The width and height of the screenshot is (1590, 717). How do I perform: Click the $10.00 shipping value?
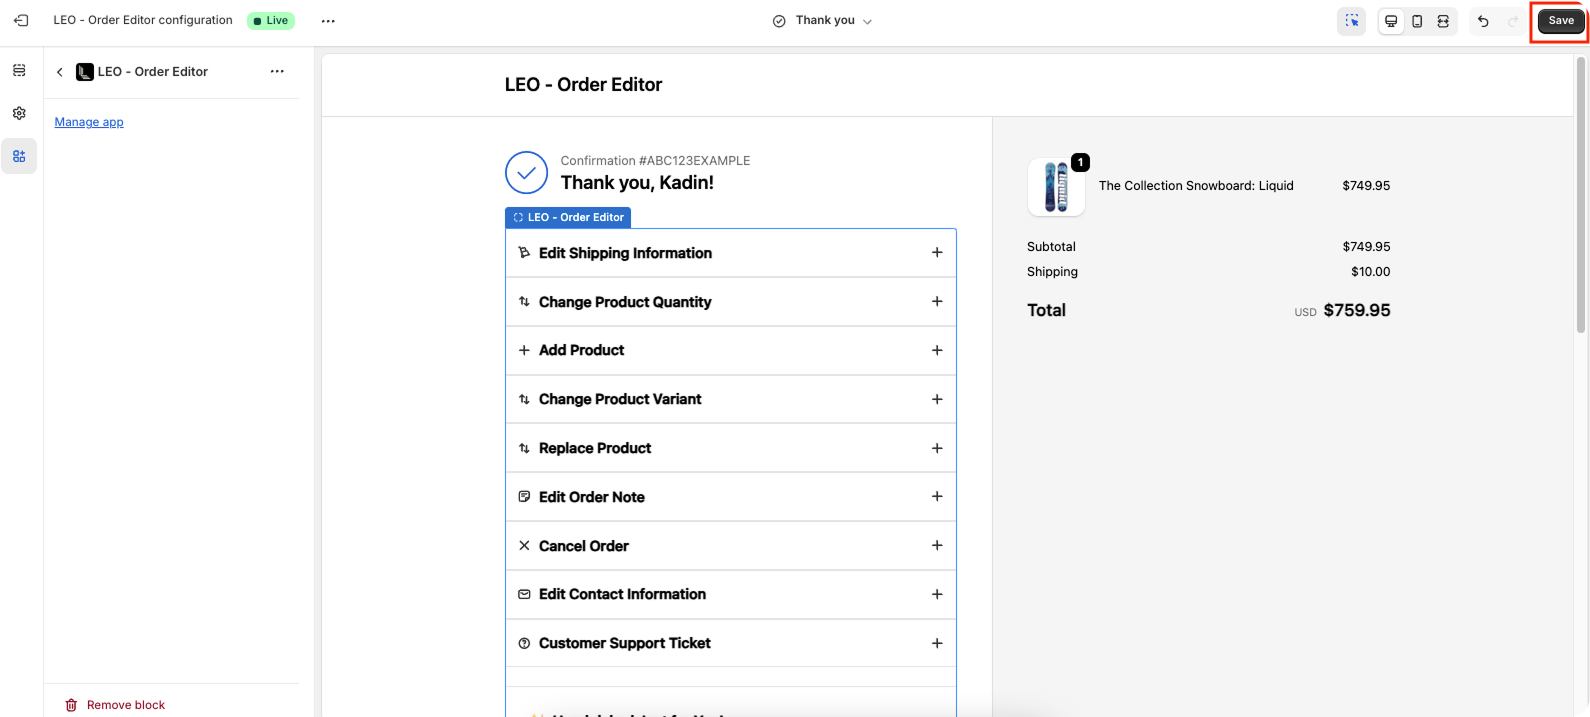point(1371,272)
